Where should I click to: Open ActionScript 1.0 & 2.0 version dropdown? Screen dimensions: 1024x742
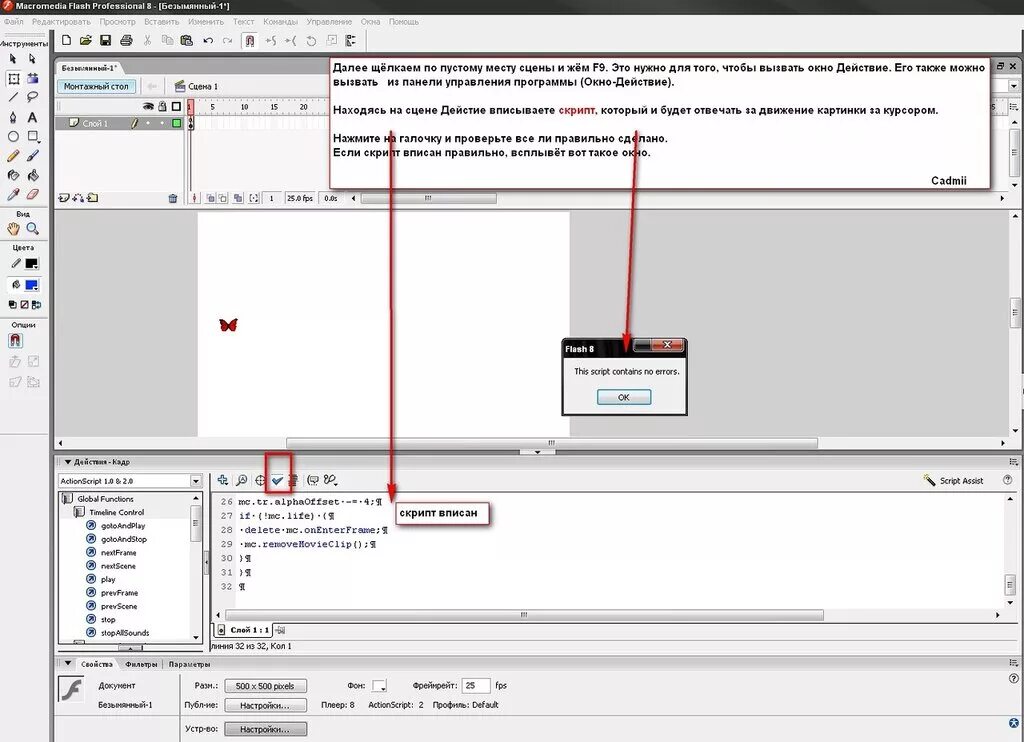point(195,481)
